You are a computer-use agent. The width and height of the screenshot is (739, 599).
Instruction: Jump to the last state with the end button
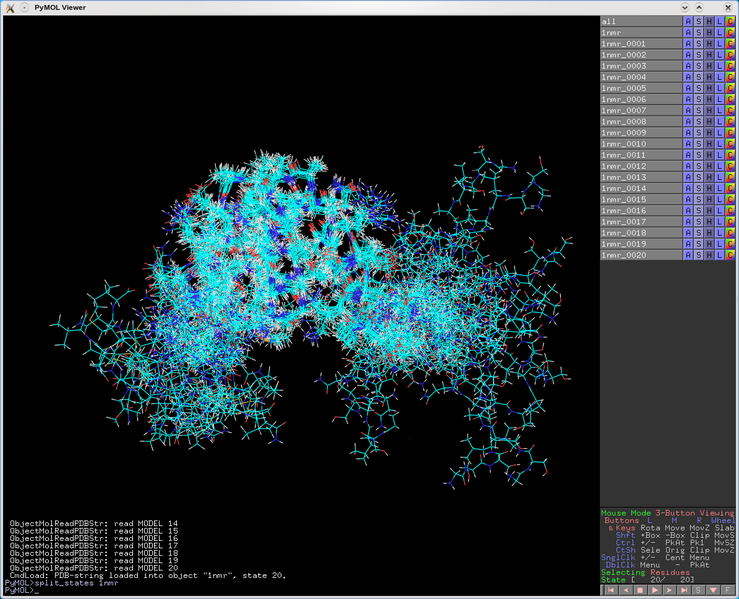(x=685, y=590)
